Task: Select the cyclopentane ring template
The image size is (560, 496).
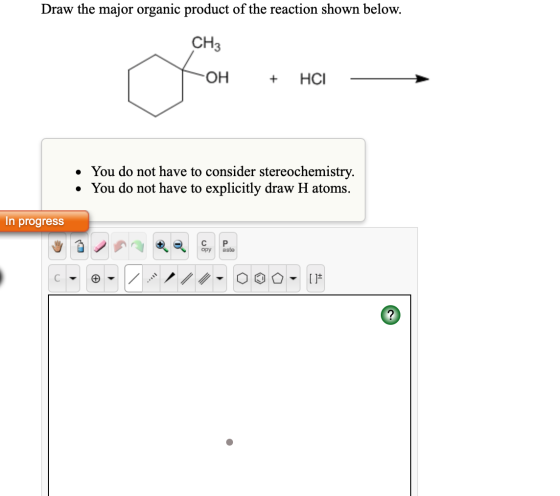Action: point(278,278)
